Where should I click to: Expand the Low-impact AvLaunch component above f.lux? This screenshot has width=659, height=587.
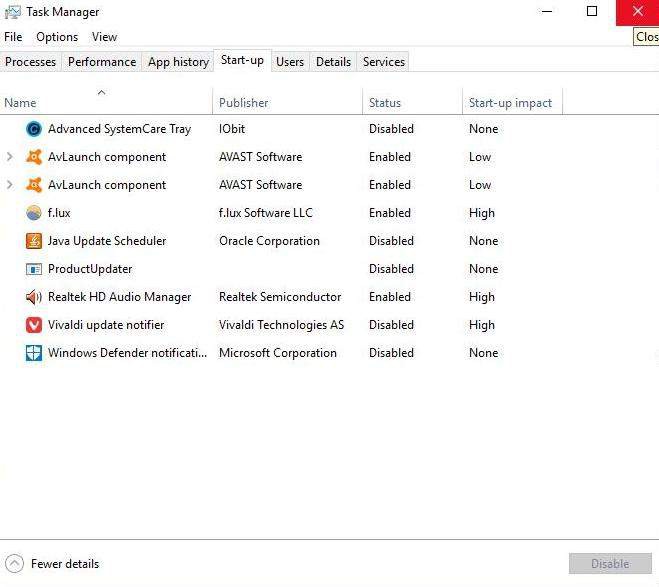[9, 185]
